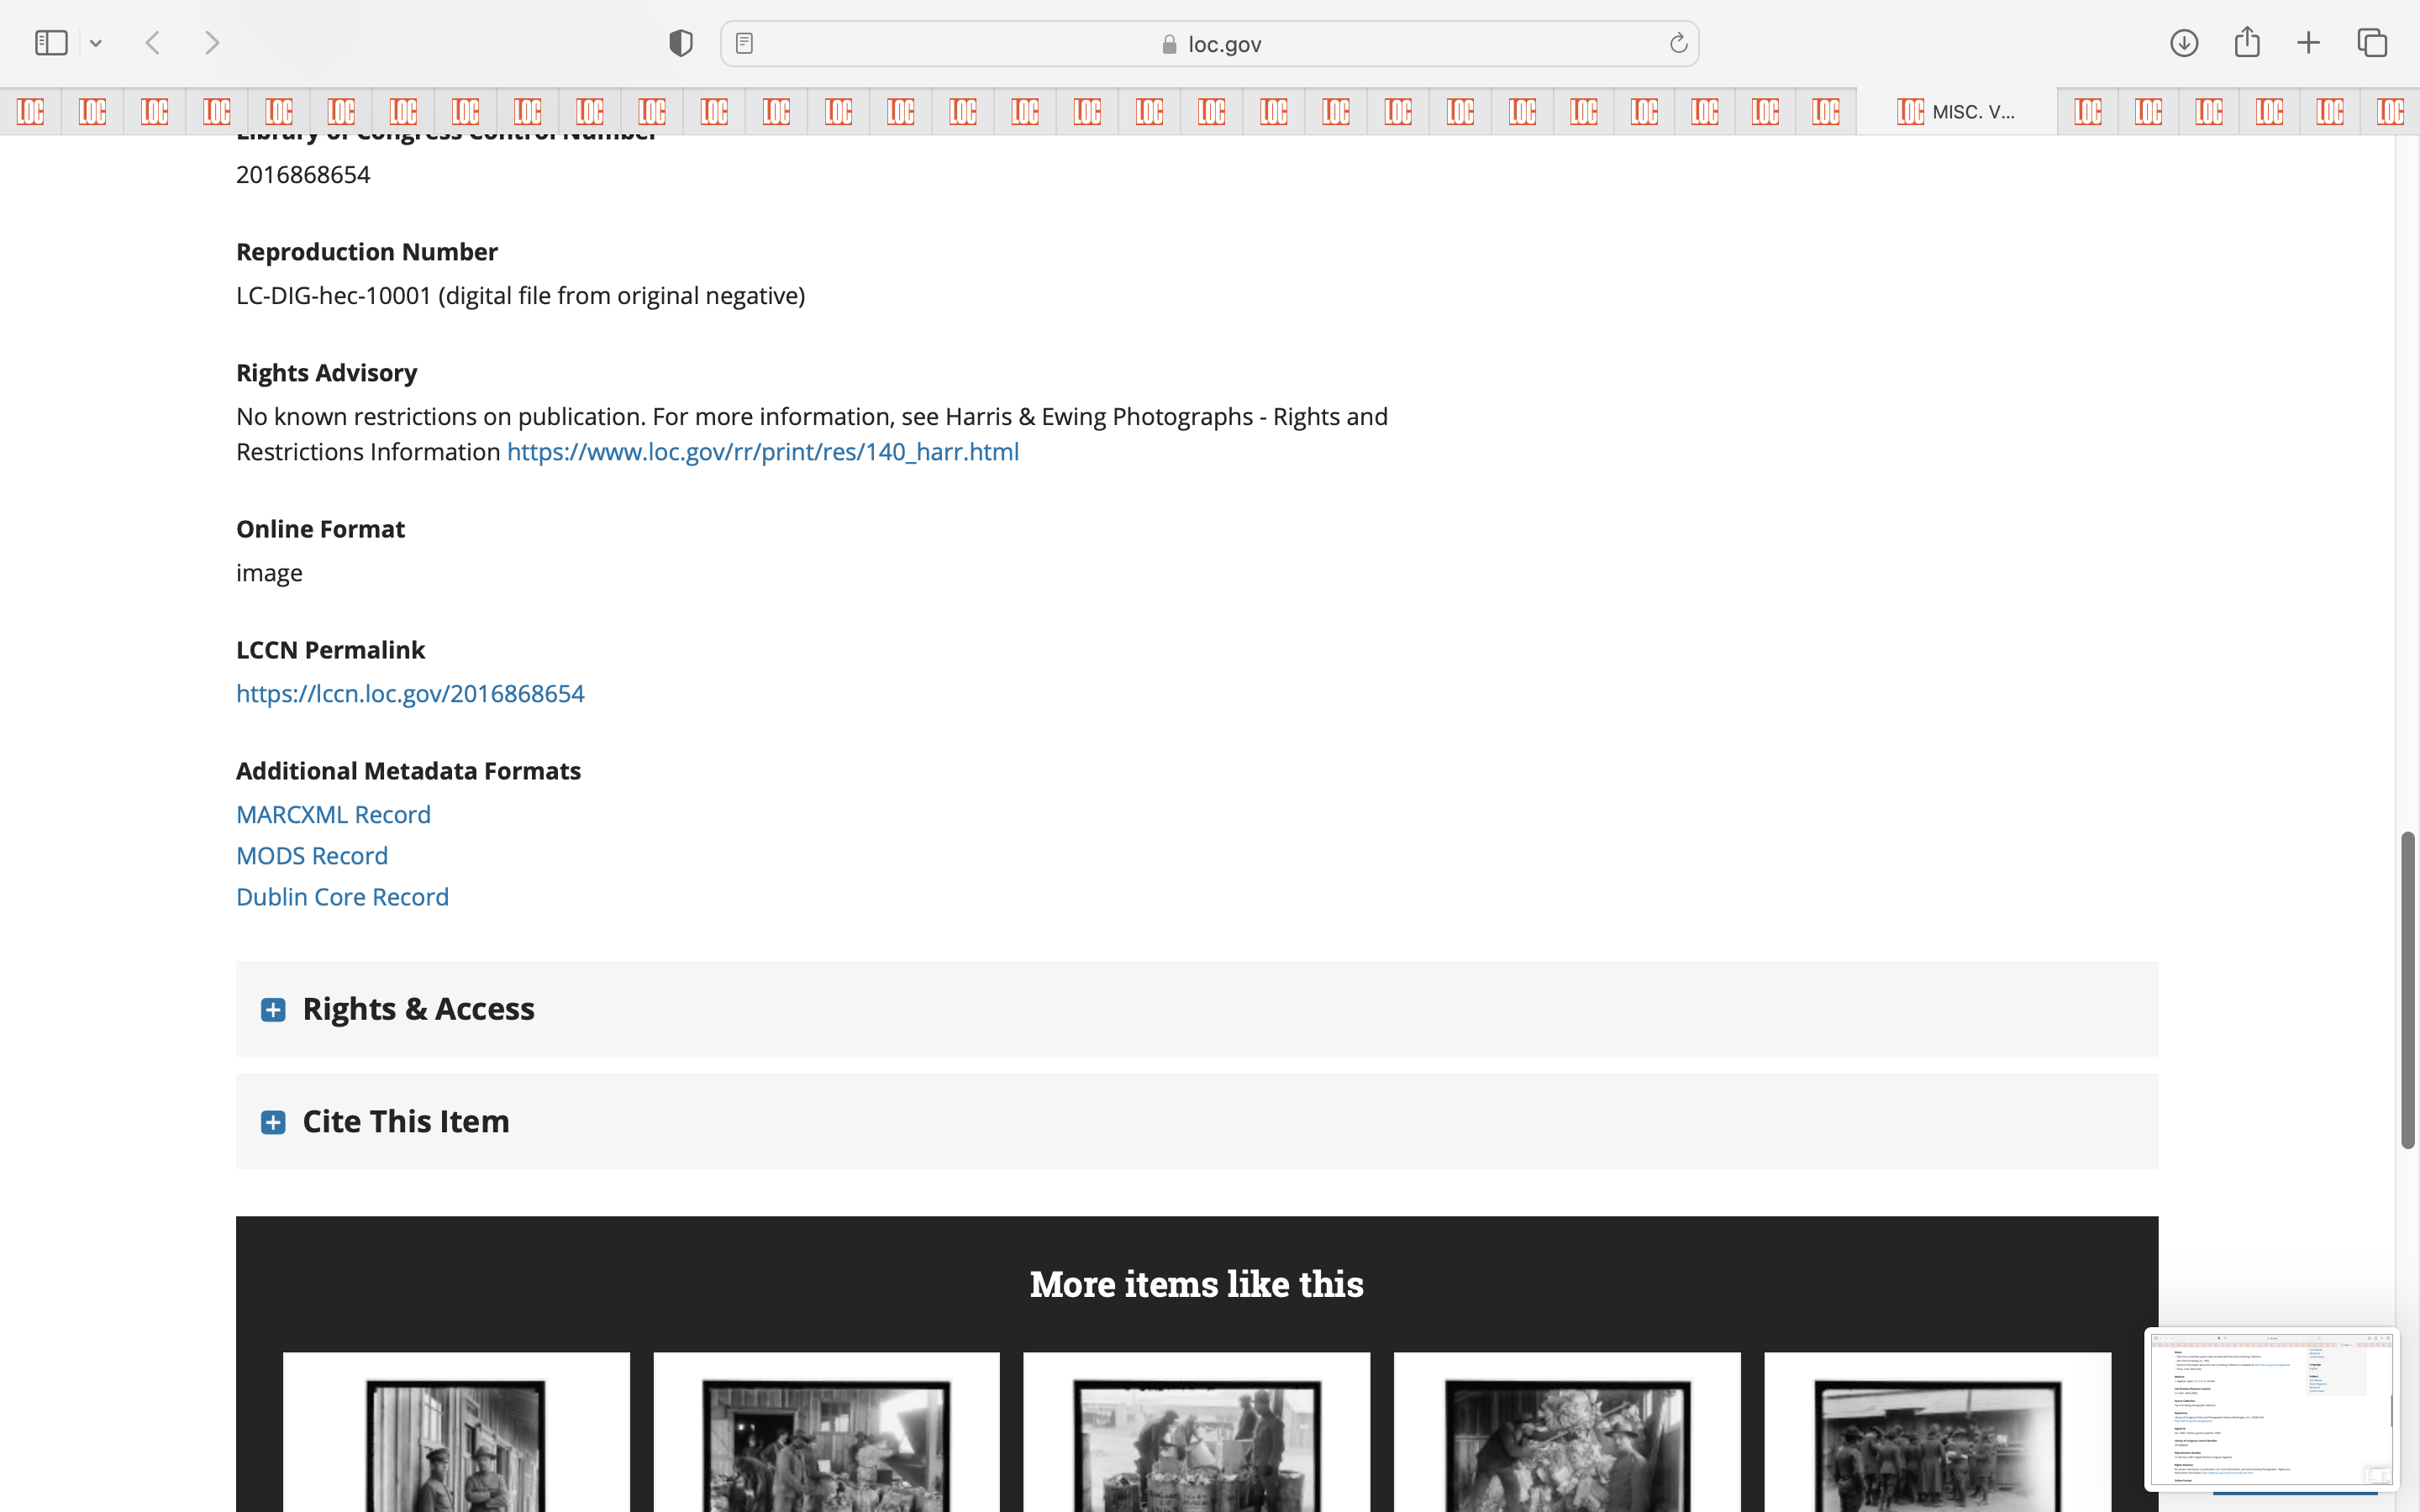Screen dimensions: 2420x1512
Task: Select the first LOC tab
Action: [30, 111]
